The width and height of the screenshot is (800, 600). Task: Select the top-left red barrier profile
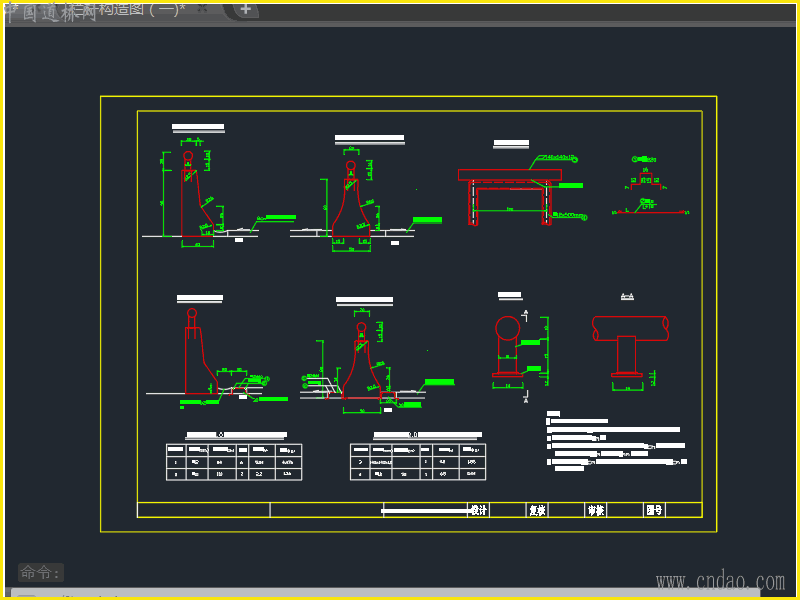tap(197, 195)
